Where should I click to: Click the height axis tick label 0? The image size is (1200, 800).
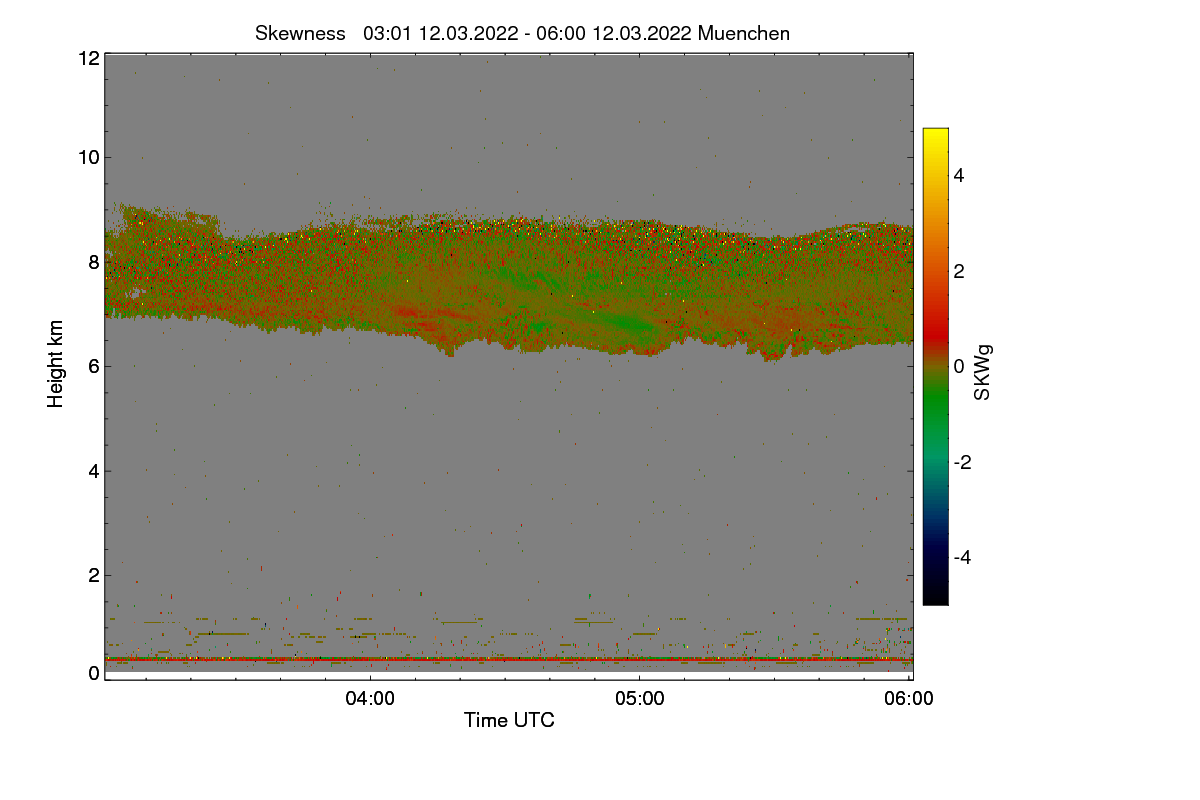click(x=93, y=673)
